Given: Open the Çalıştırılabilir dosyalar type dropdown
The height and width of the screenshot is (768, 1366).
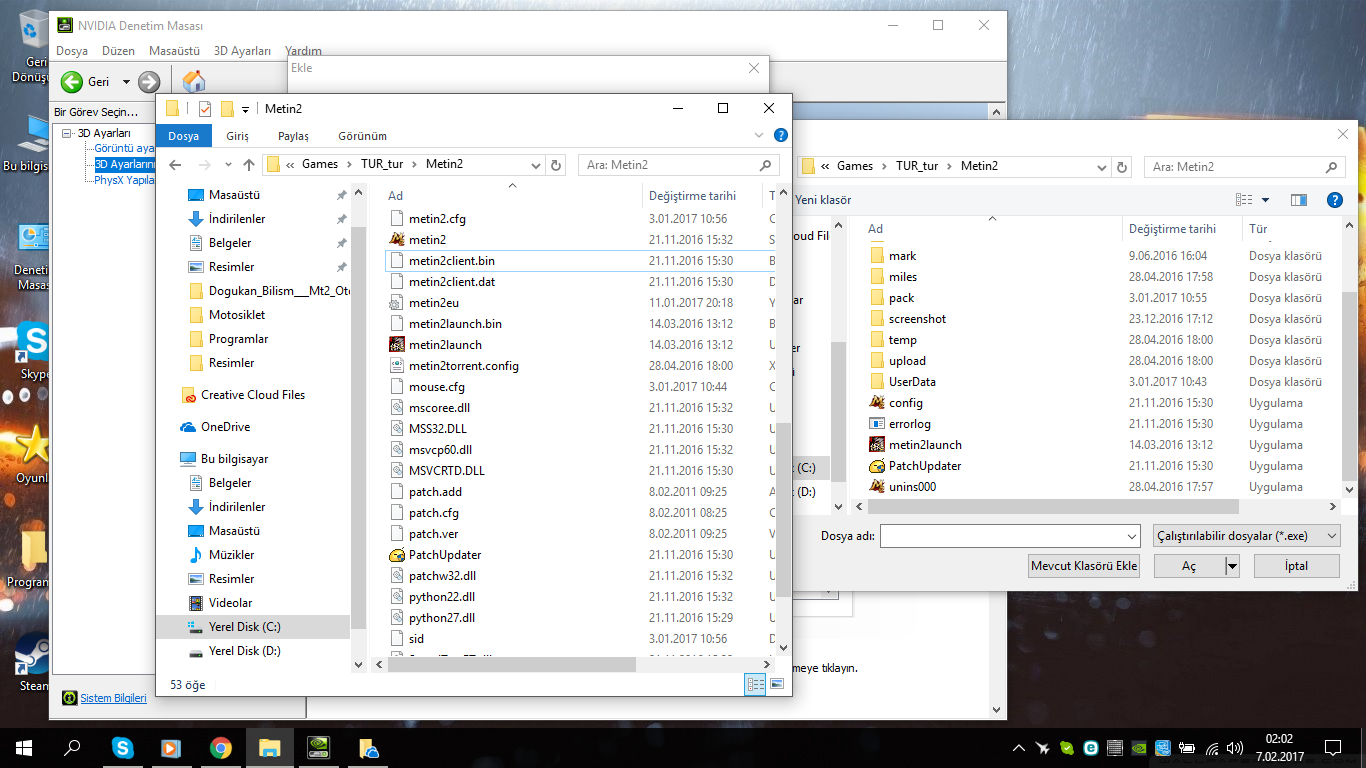Looking at the screenshot, I should pyautogui.click(x=1246, y=536).
